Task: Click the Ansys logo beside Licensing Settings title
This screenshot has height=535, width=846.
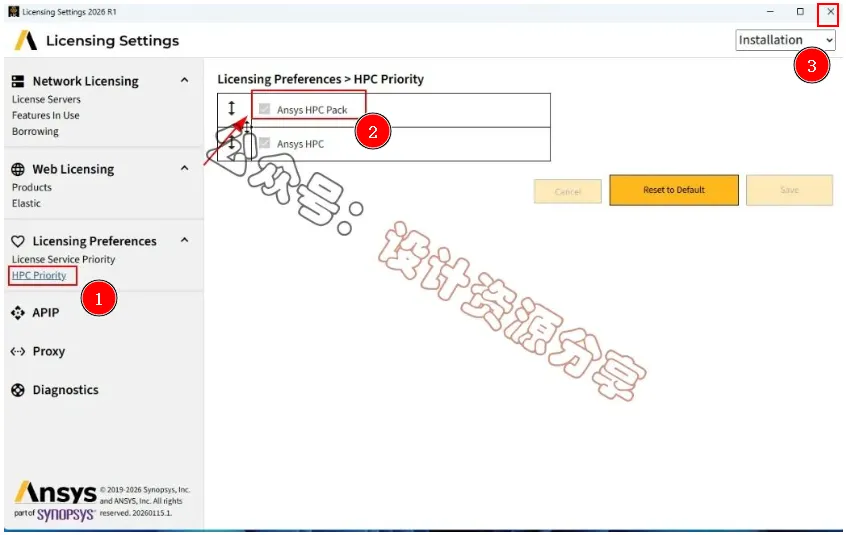Action: point(25,40)
